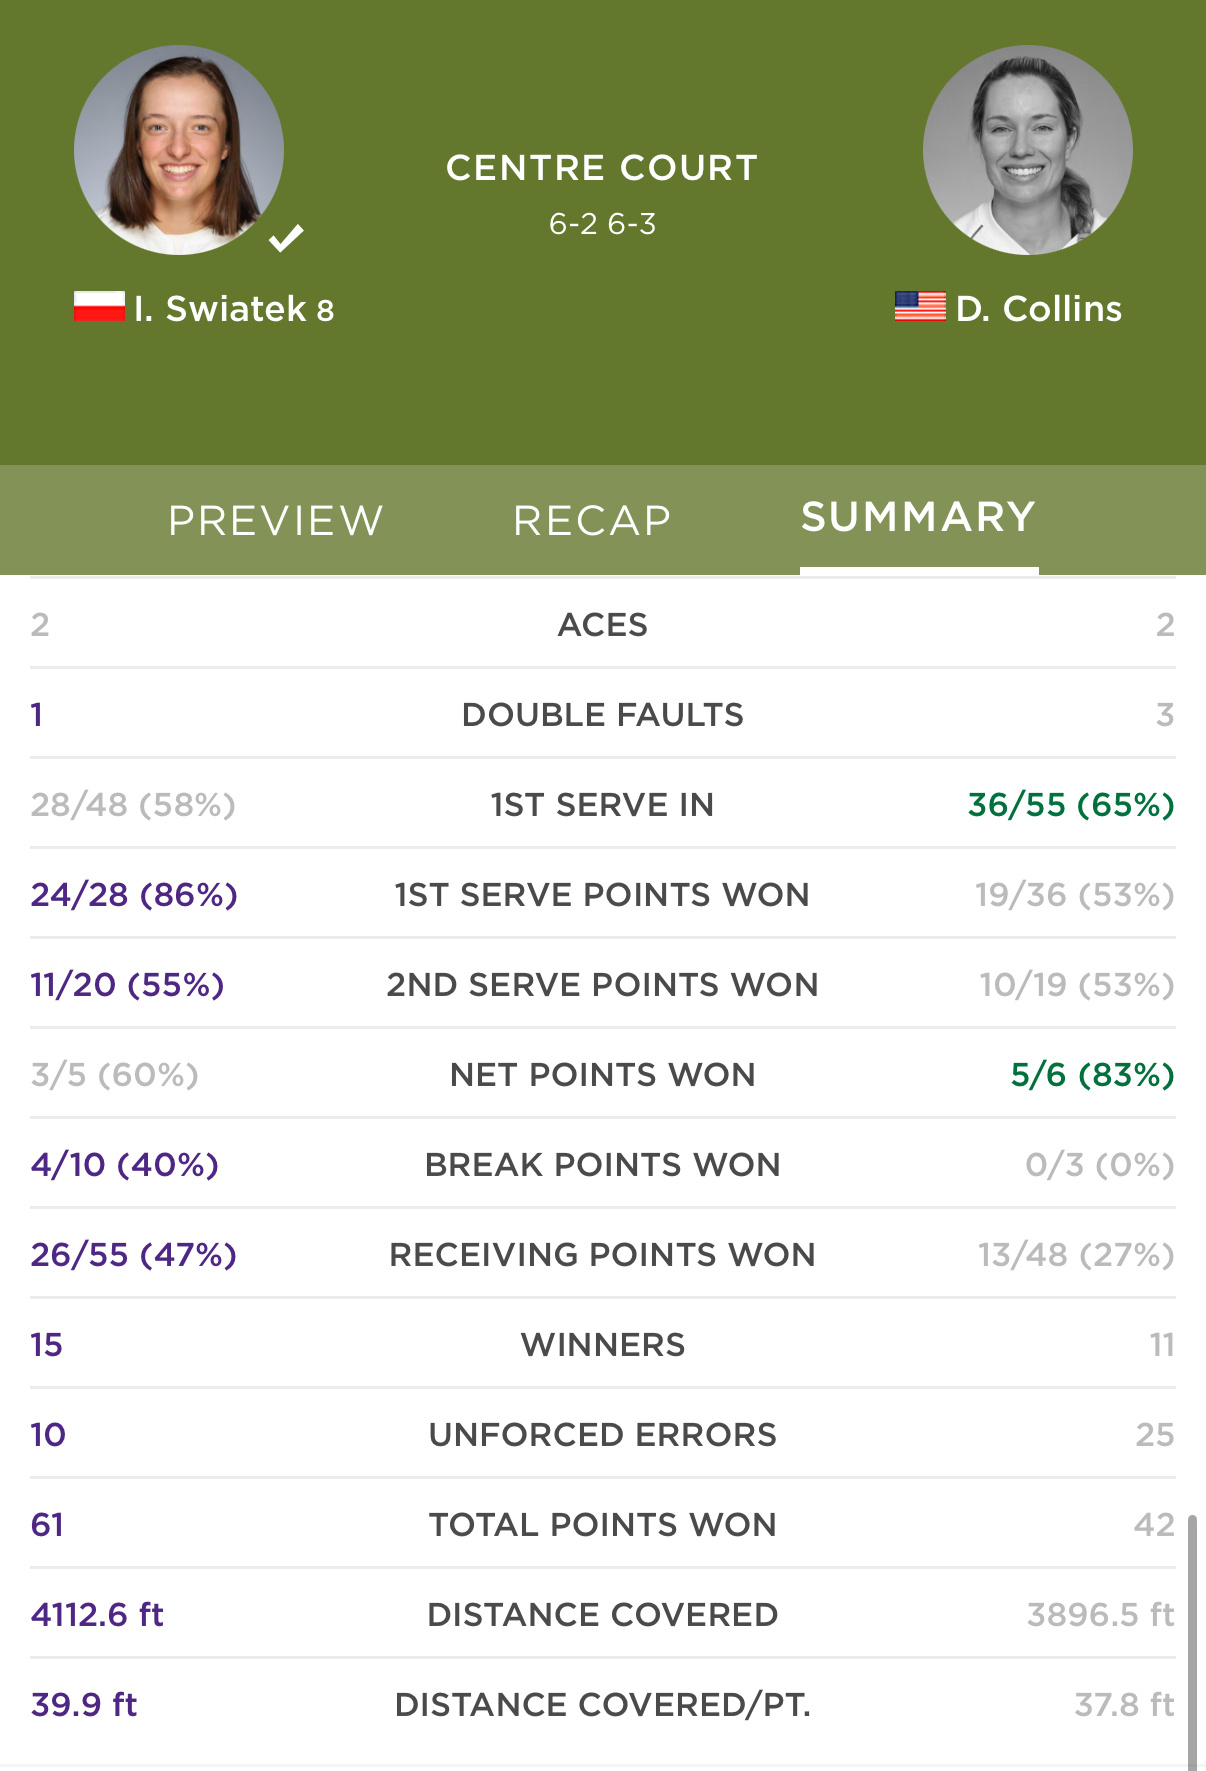Select the Summary tab
1206x1771 pixels.
918,517
